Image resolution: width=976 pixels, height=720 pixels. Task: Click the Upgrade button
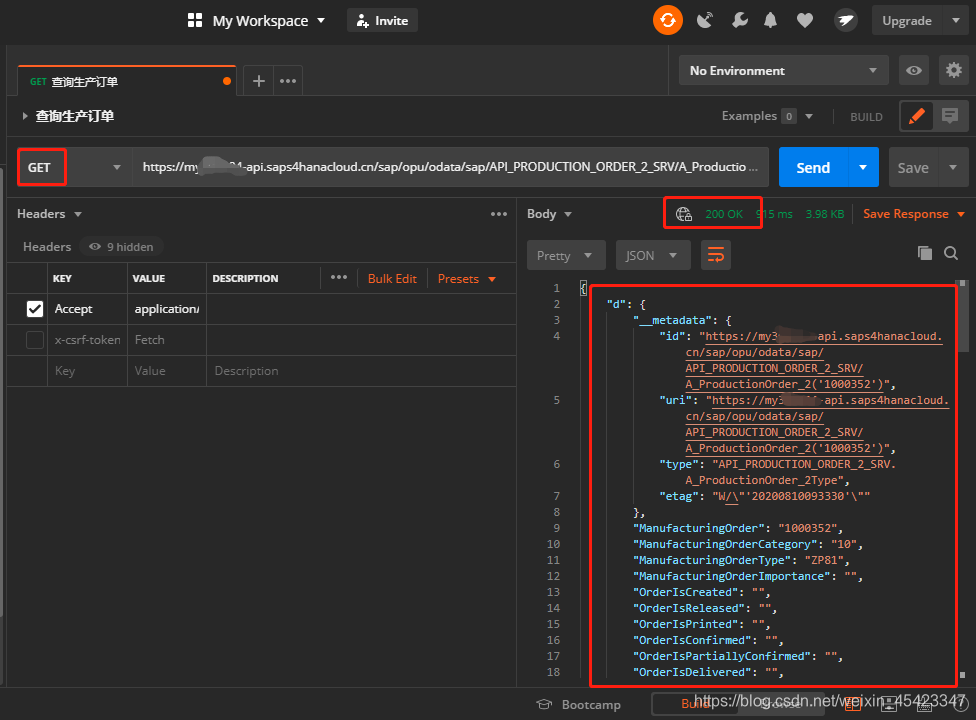pos(907,21)
